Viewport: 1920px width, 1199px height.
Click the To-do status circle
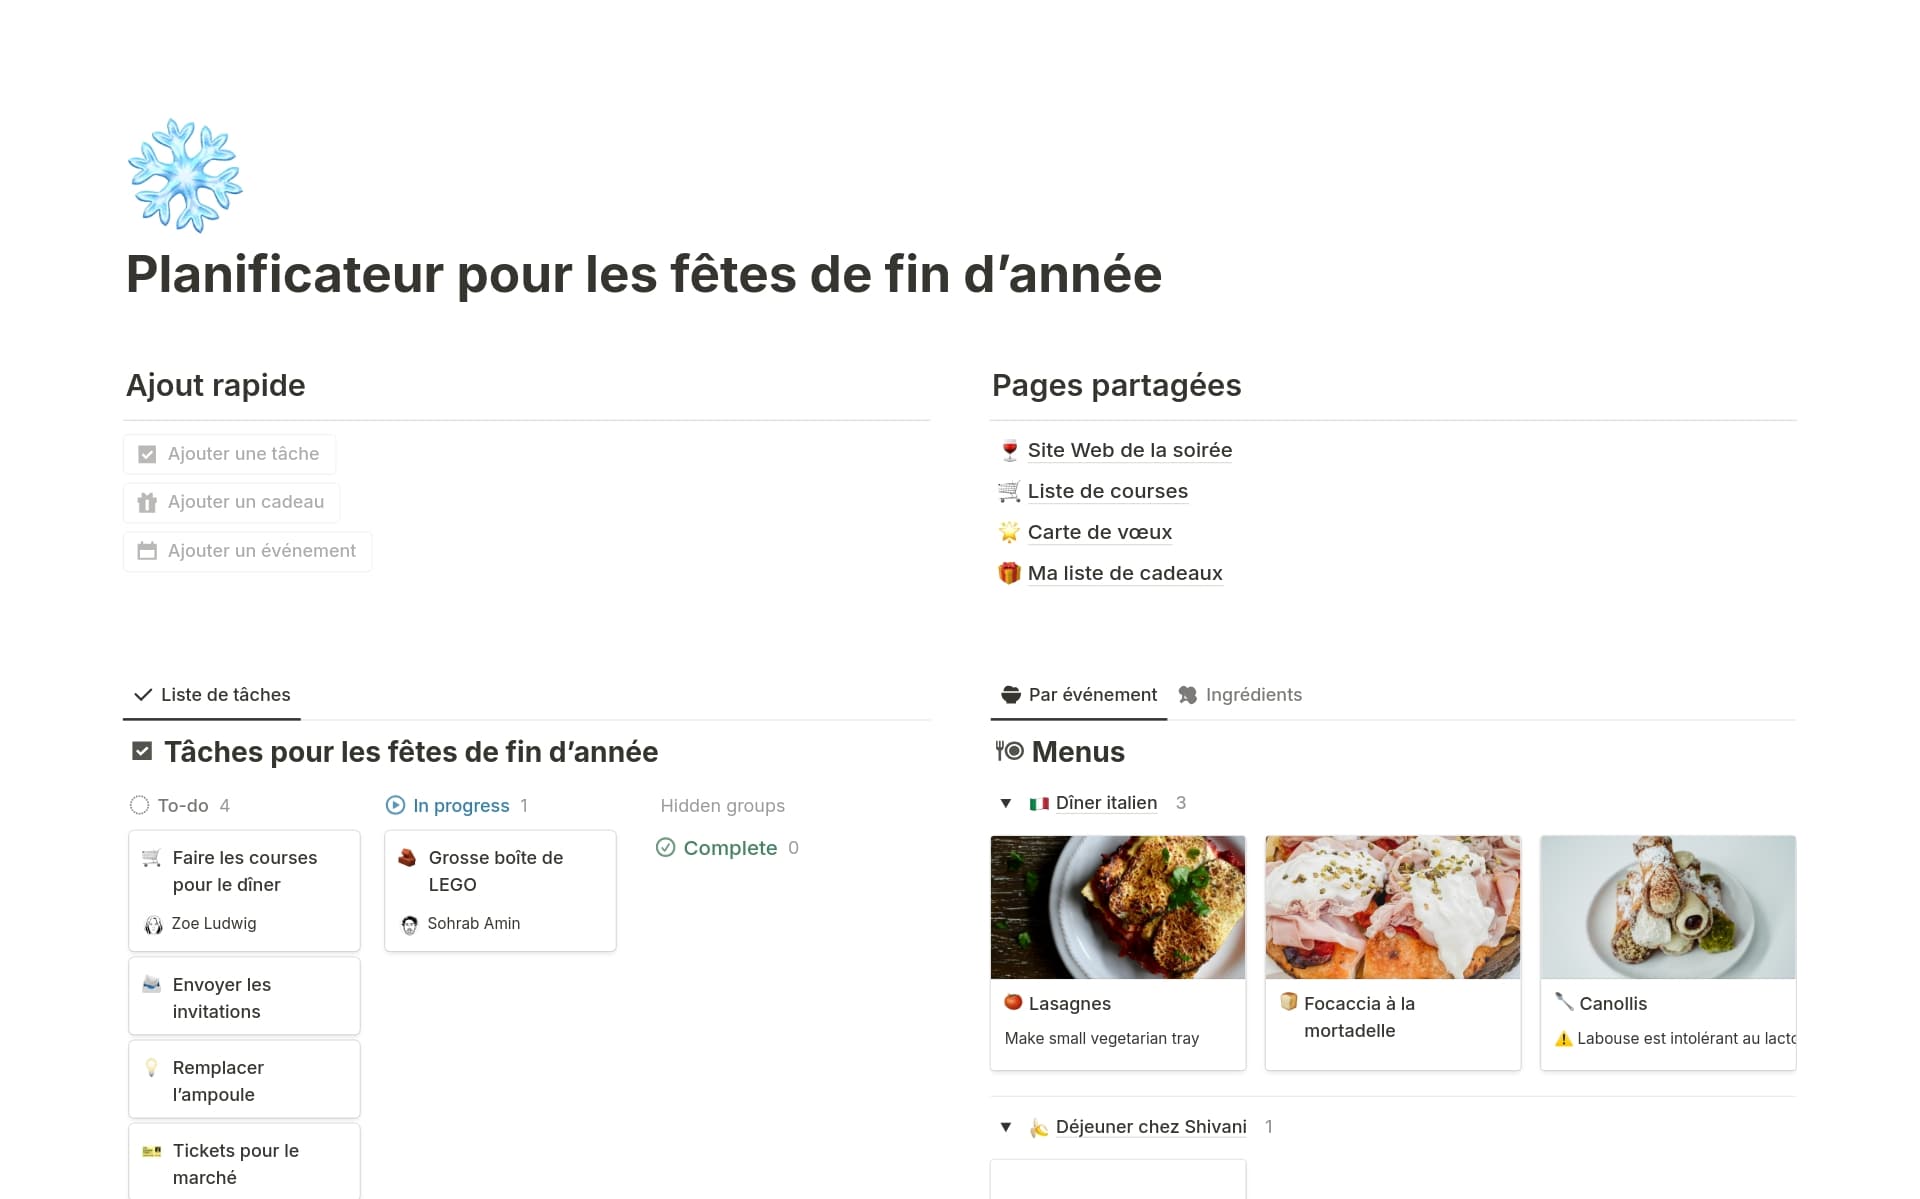coord(139,806)
